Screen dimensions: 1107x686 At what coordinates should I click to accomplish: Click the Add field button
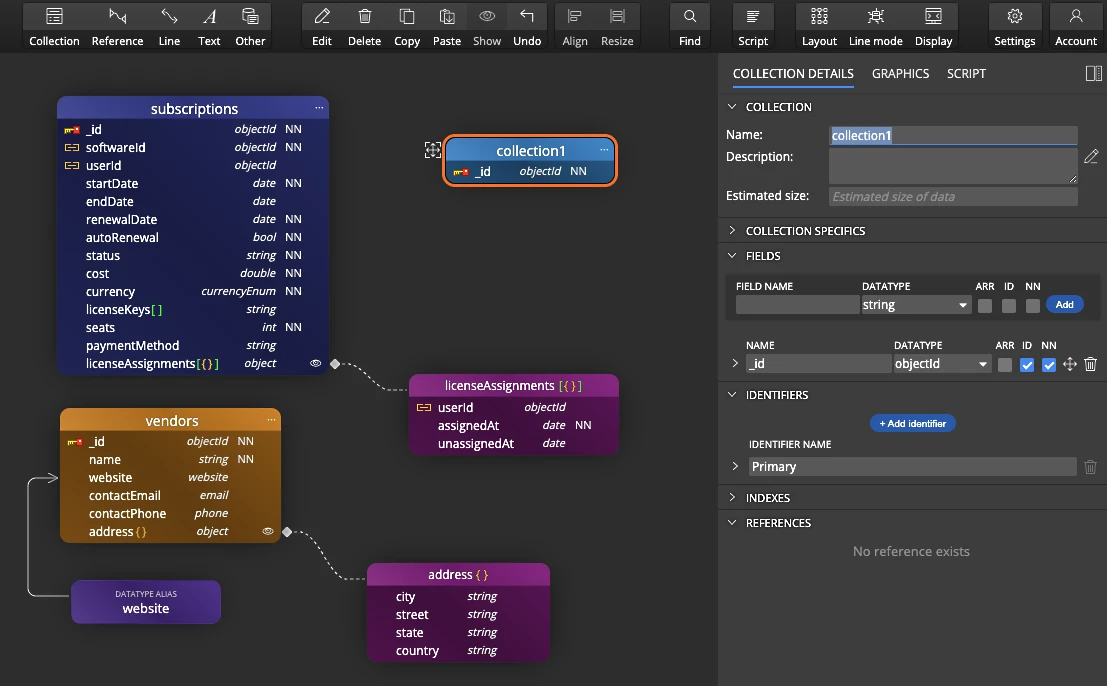(1064, 305)
